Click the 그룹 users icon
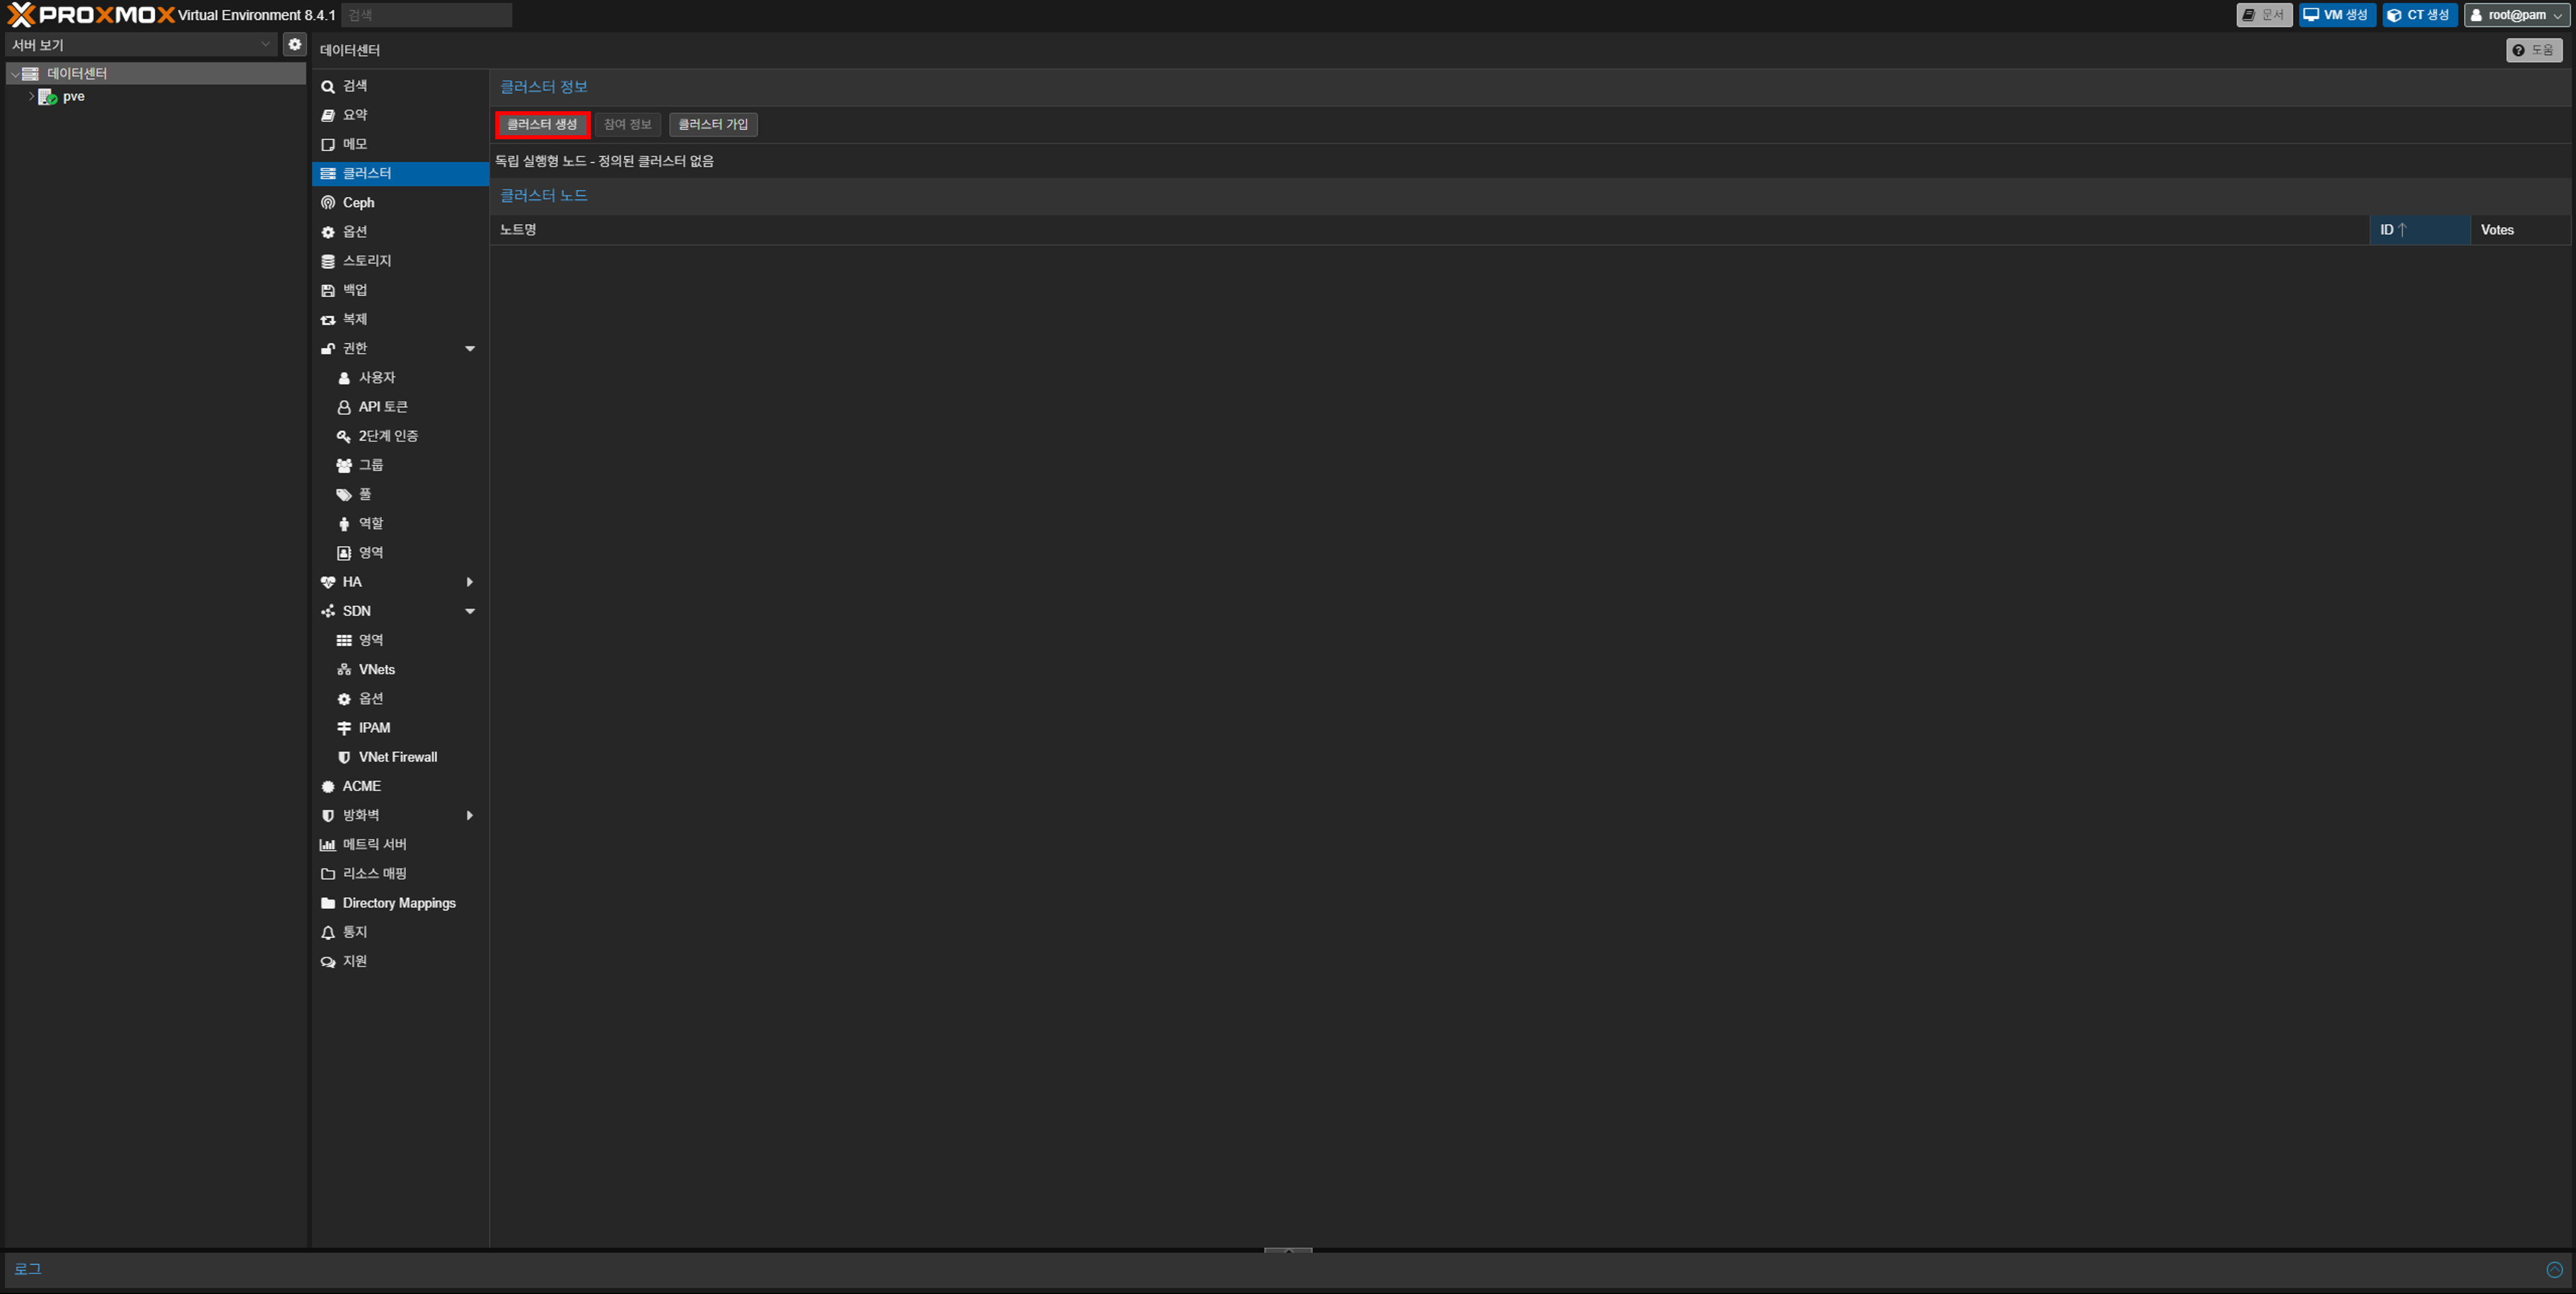 pyautogui.click(x=343, y=466)
